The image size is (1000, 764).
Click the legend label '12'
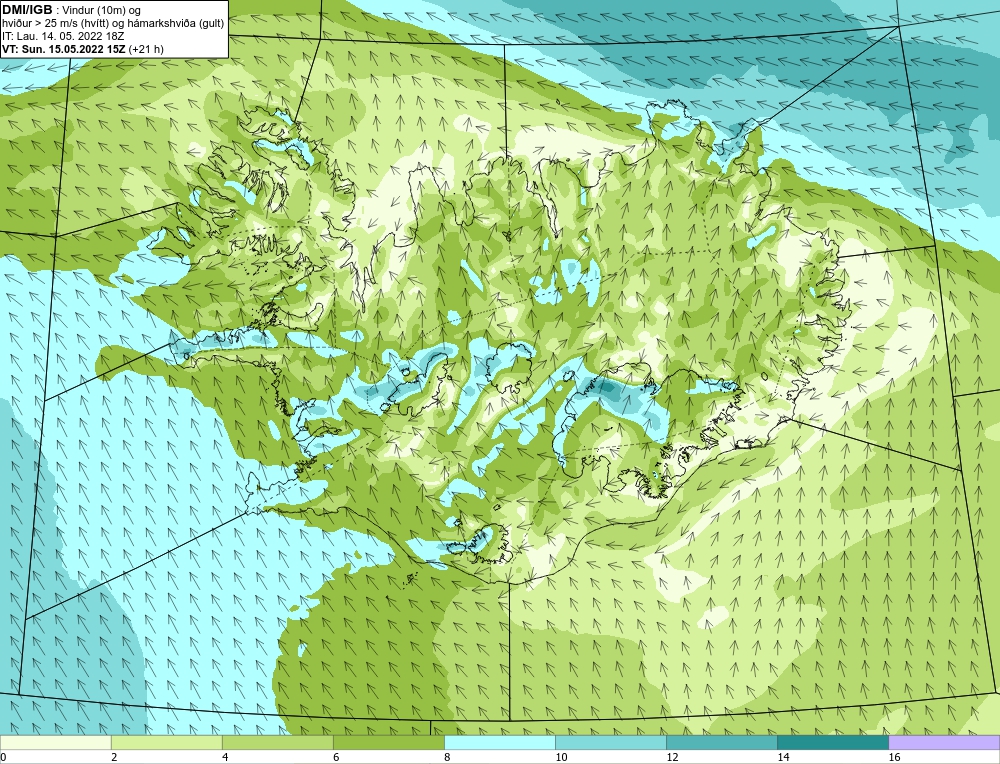coord(672,757)
